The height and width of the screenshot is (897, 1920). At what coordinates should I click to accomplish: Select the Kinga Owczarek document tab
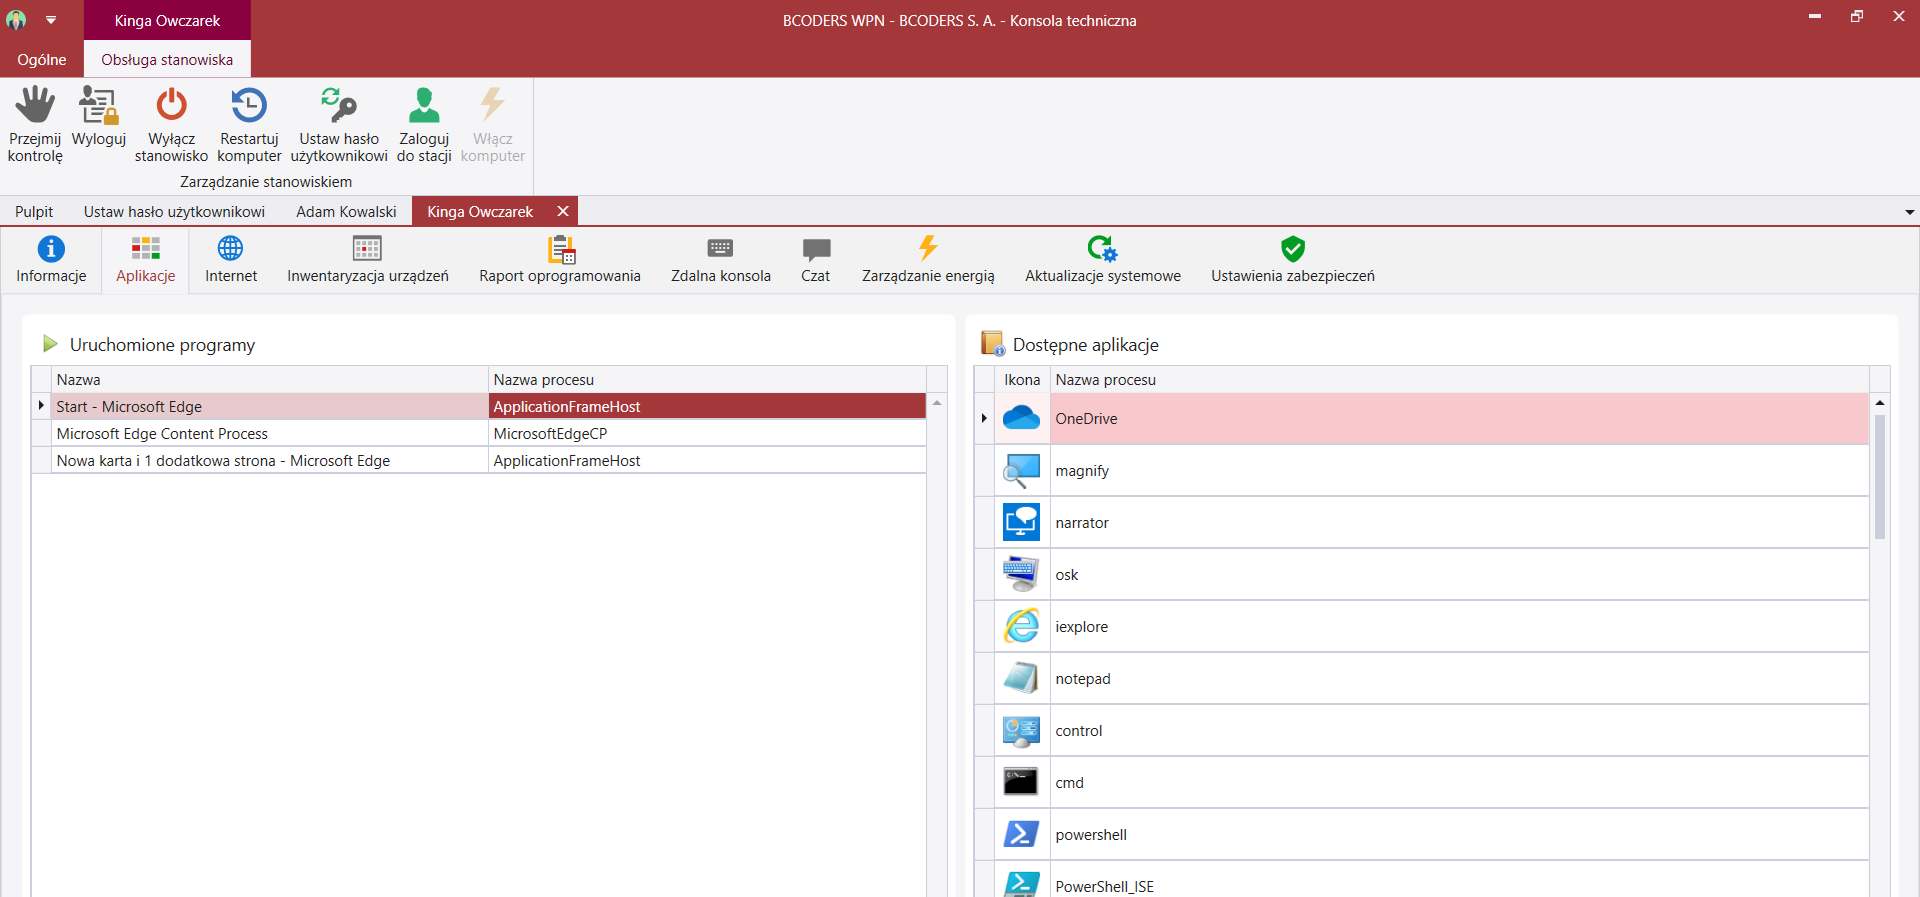[480, 211]
